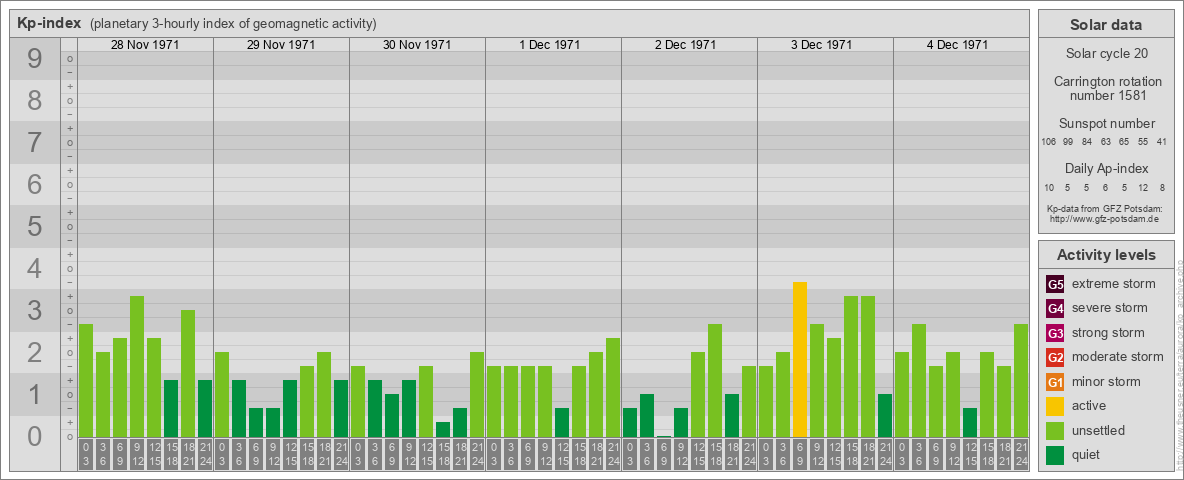Screen dimensions: 1184x480
Task: Click the Kp scale number 0
Action: pos(34,436)
